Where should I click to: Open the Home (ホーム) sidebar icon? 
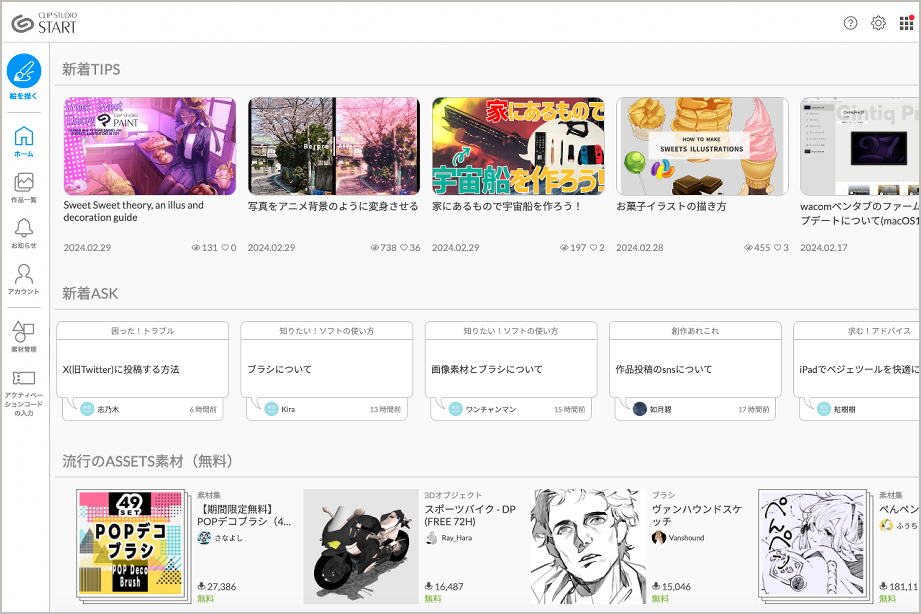tap(24, 137)
